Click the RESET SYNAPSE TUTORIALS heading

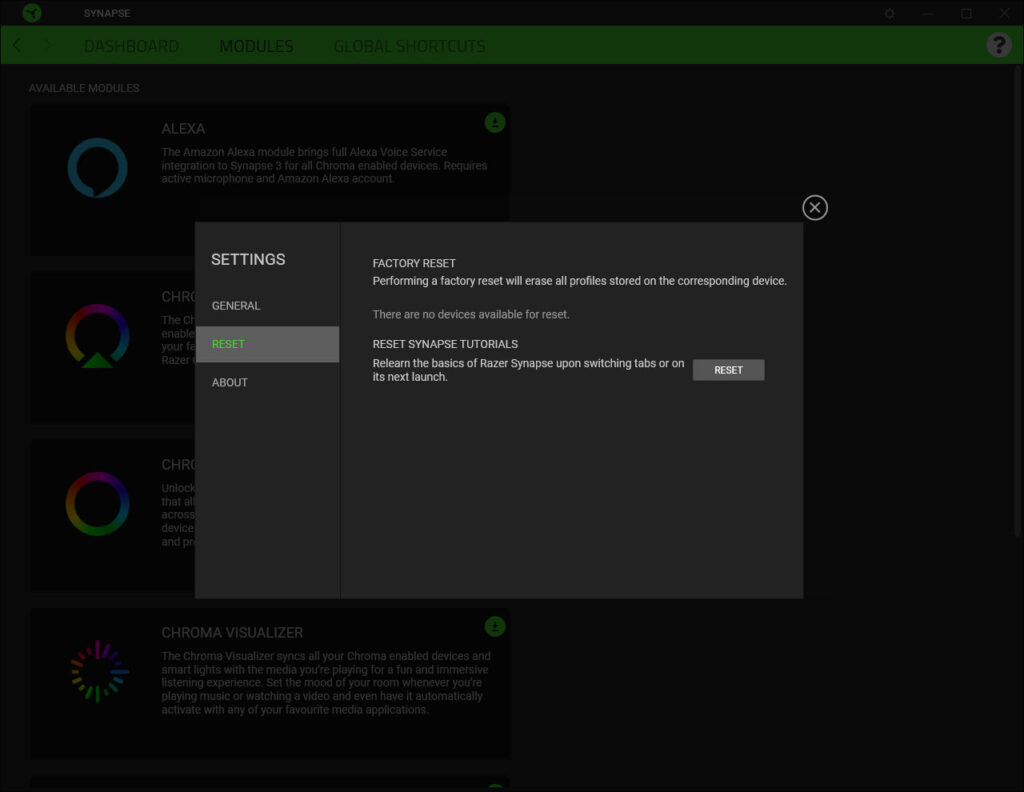tap(445, 344)
